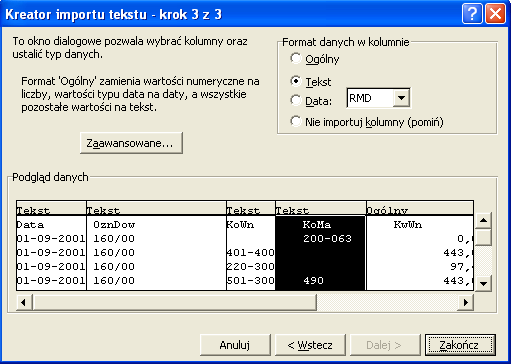Close the Kreator importu tekstu dialog

(495, 14)
